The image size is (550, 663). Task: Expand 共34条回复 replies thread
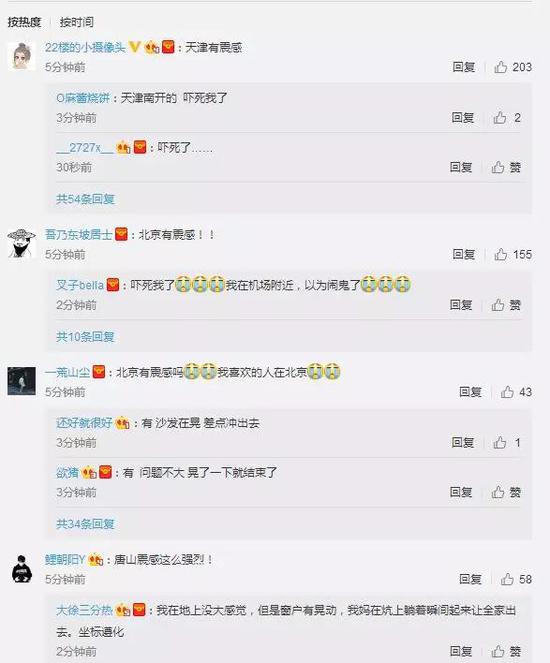85,524
